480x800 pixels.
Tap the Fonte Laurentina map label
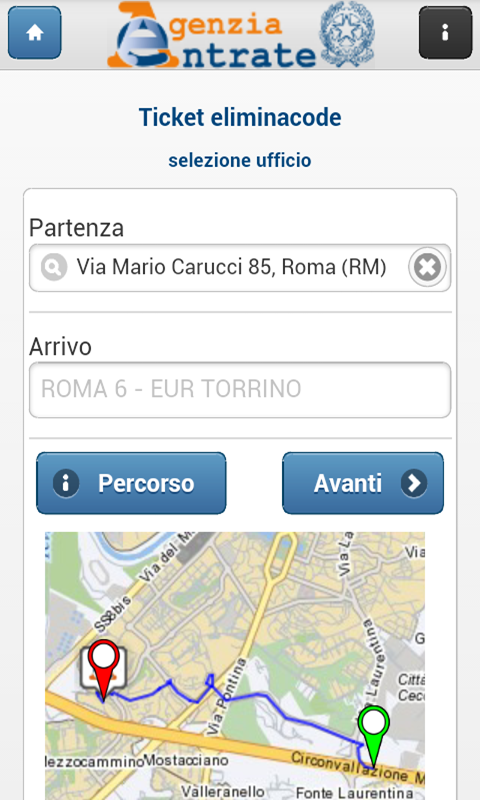[355, 792]
